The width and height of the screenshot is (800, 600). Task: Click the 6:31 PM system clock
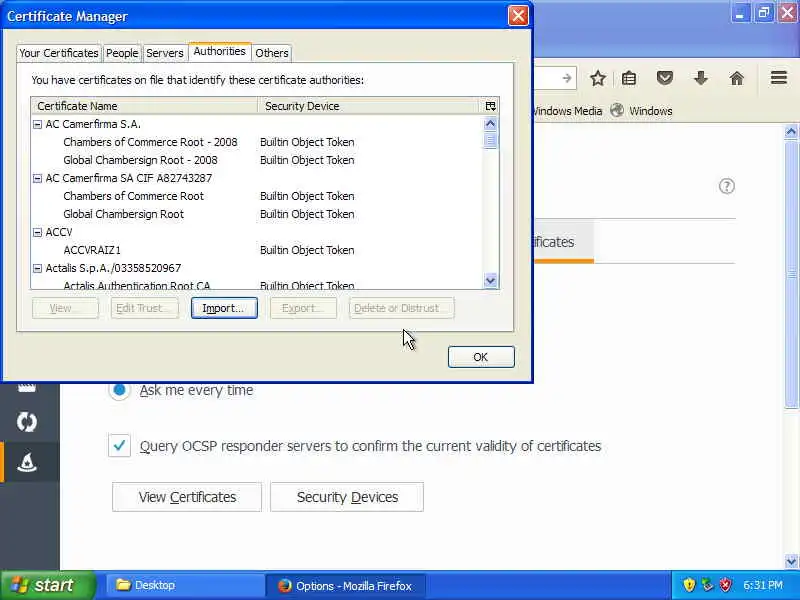[x=762, y=585]
